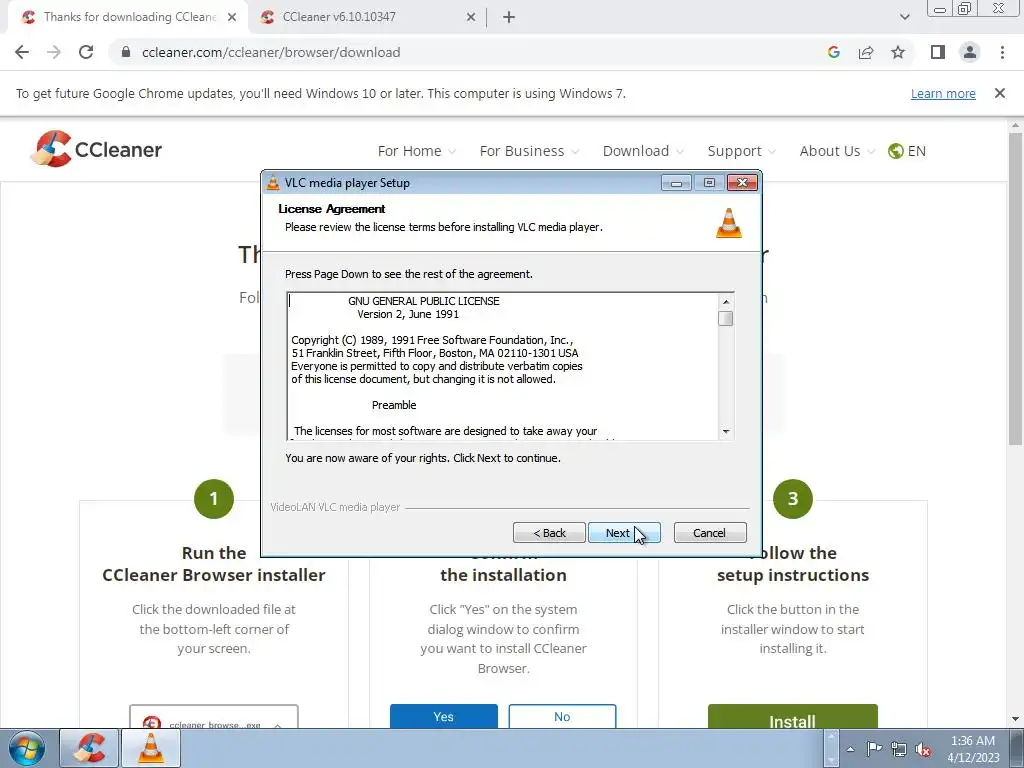Minimize the VLC media player Setup window
1024x768 pixels.
tap(676, 183)
